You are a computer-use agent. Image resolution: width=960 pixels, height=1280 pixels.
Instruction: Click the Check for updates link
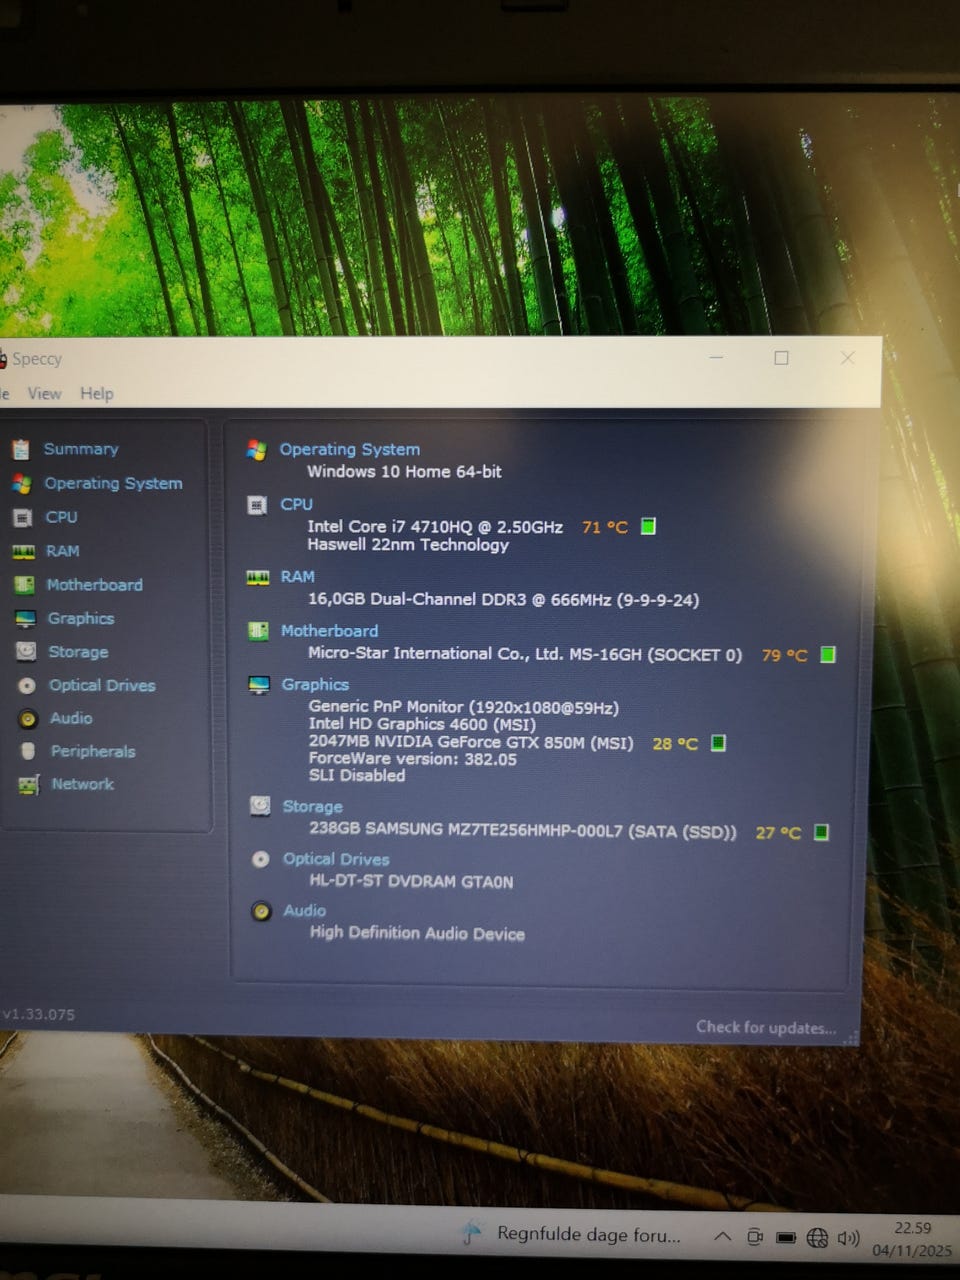click(x=766, y=1027)
